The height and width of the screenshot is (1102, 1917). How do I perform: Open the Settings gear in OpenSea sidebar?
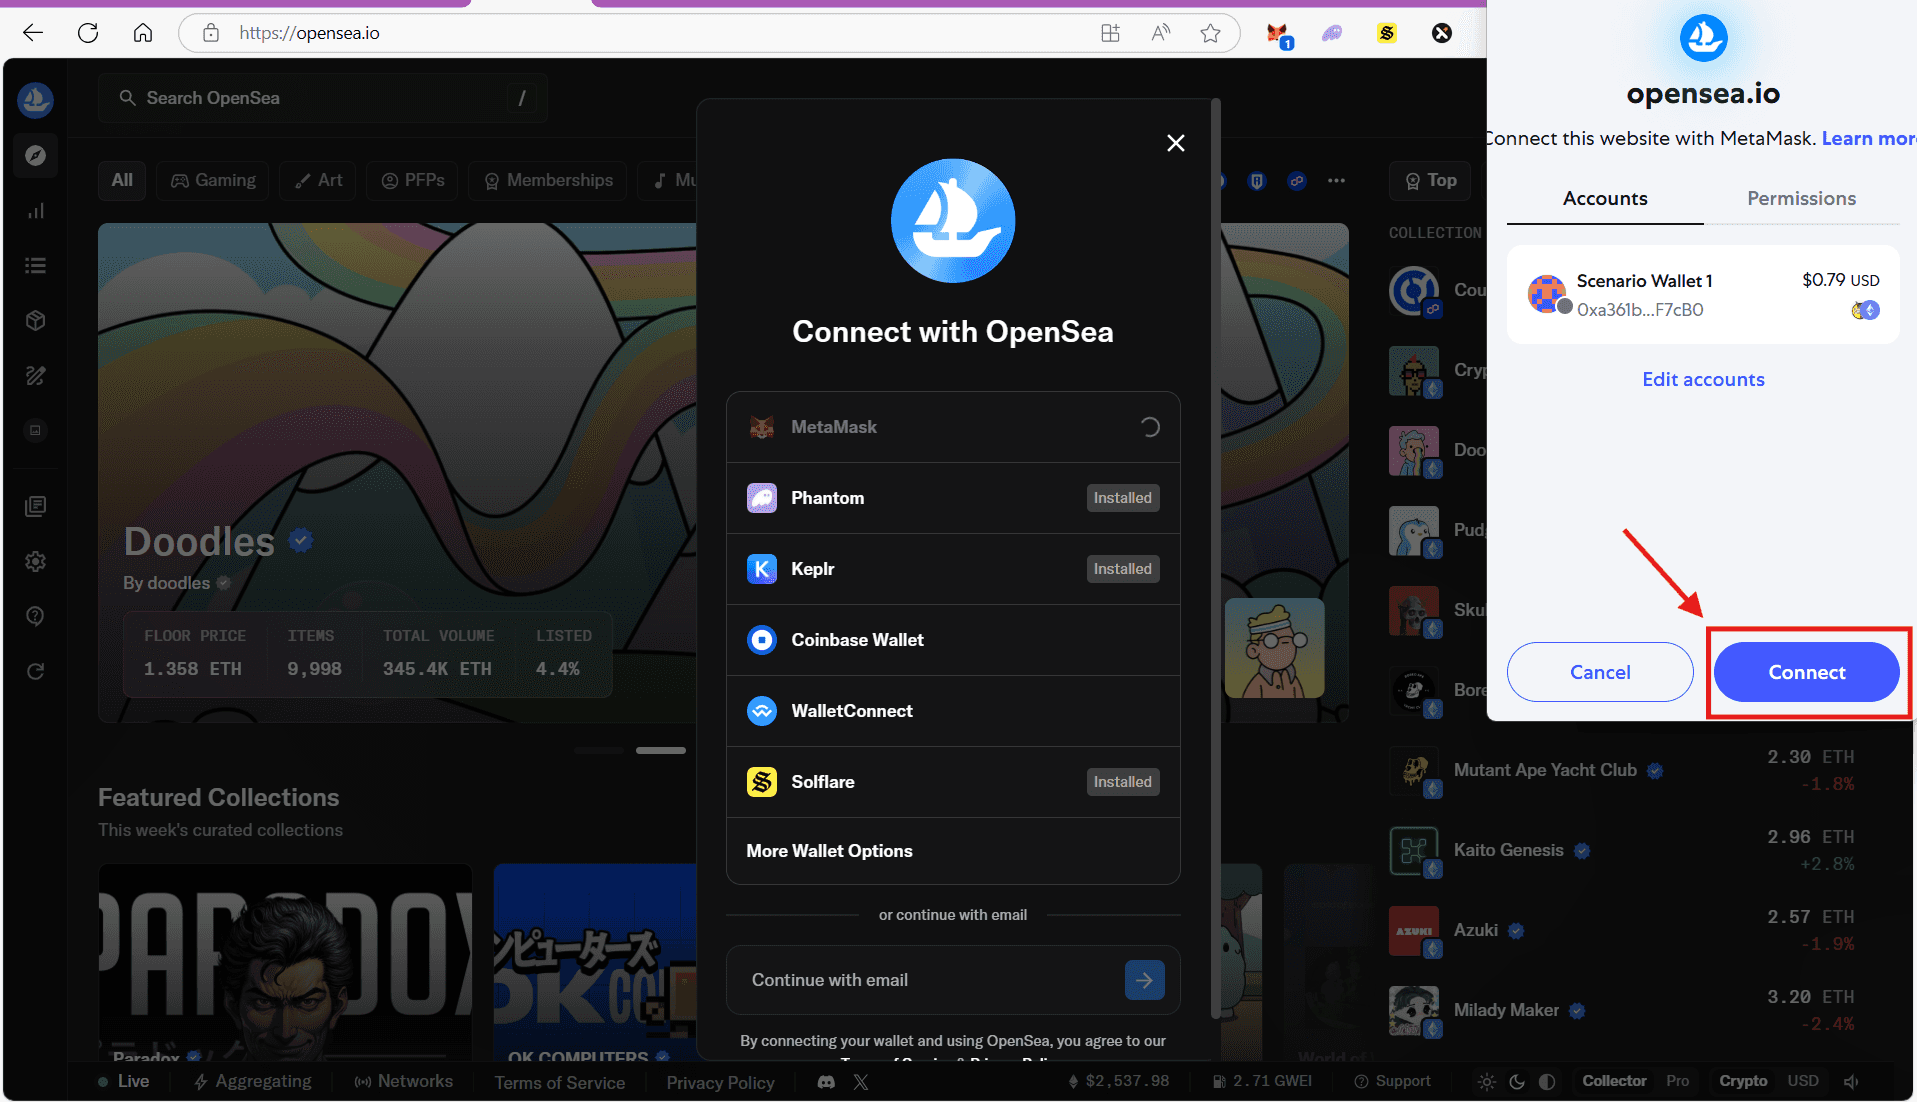35,561
